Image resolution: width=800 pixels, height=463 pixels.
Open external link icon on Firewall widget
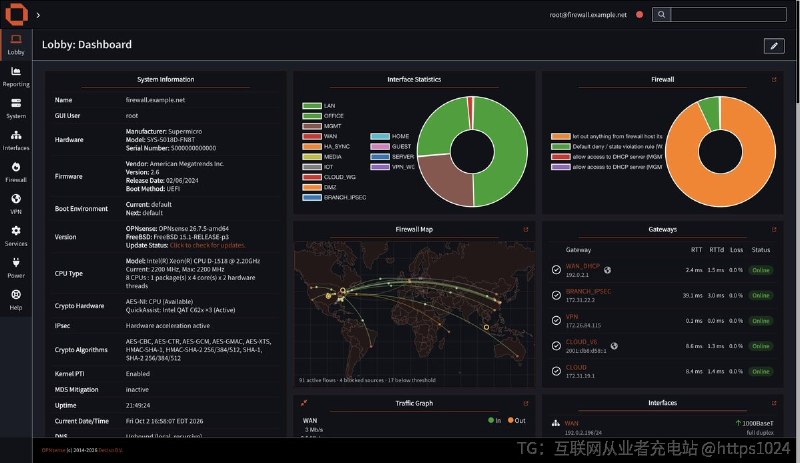click(774, 80)
